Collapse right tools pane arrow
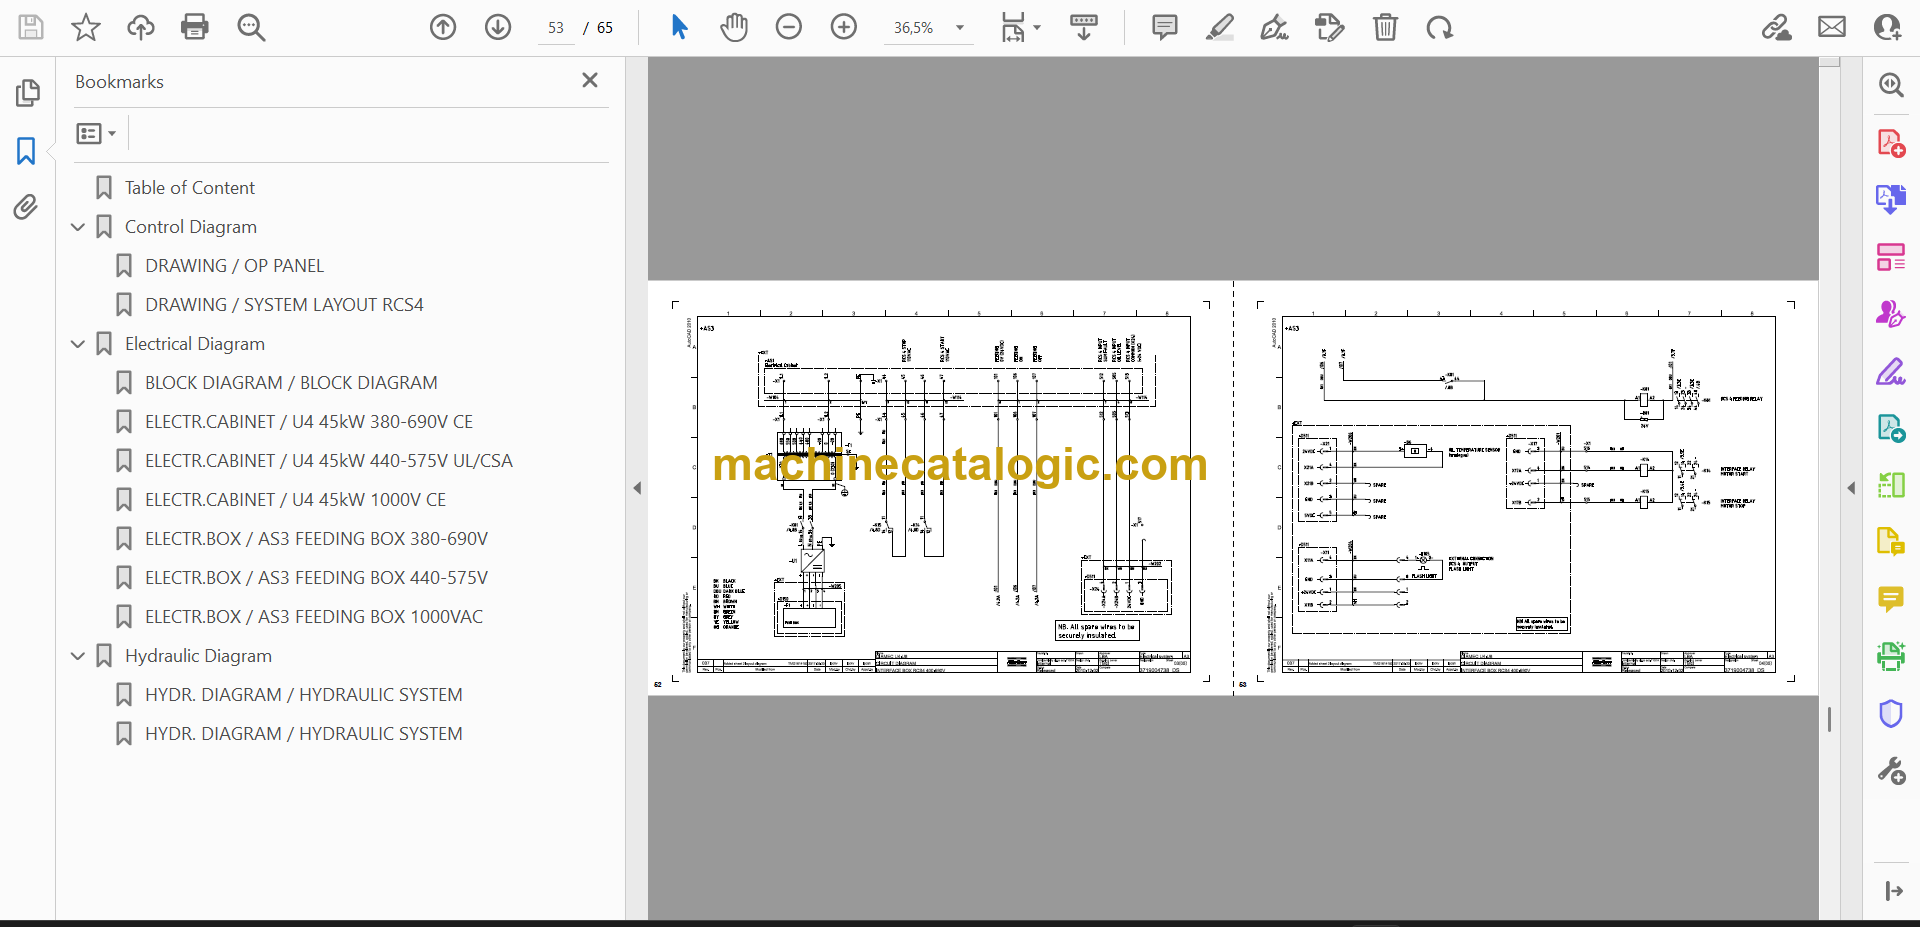The image size is (1920, 927). [1851, 488]
